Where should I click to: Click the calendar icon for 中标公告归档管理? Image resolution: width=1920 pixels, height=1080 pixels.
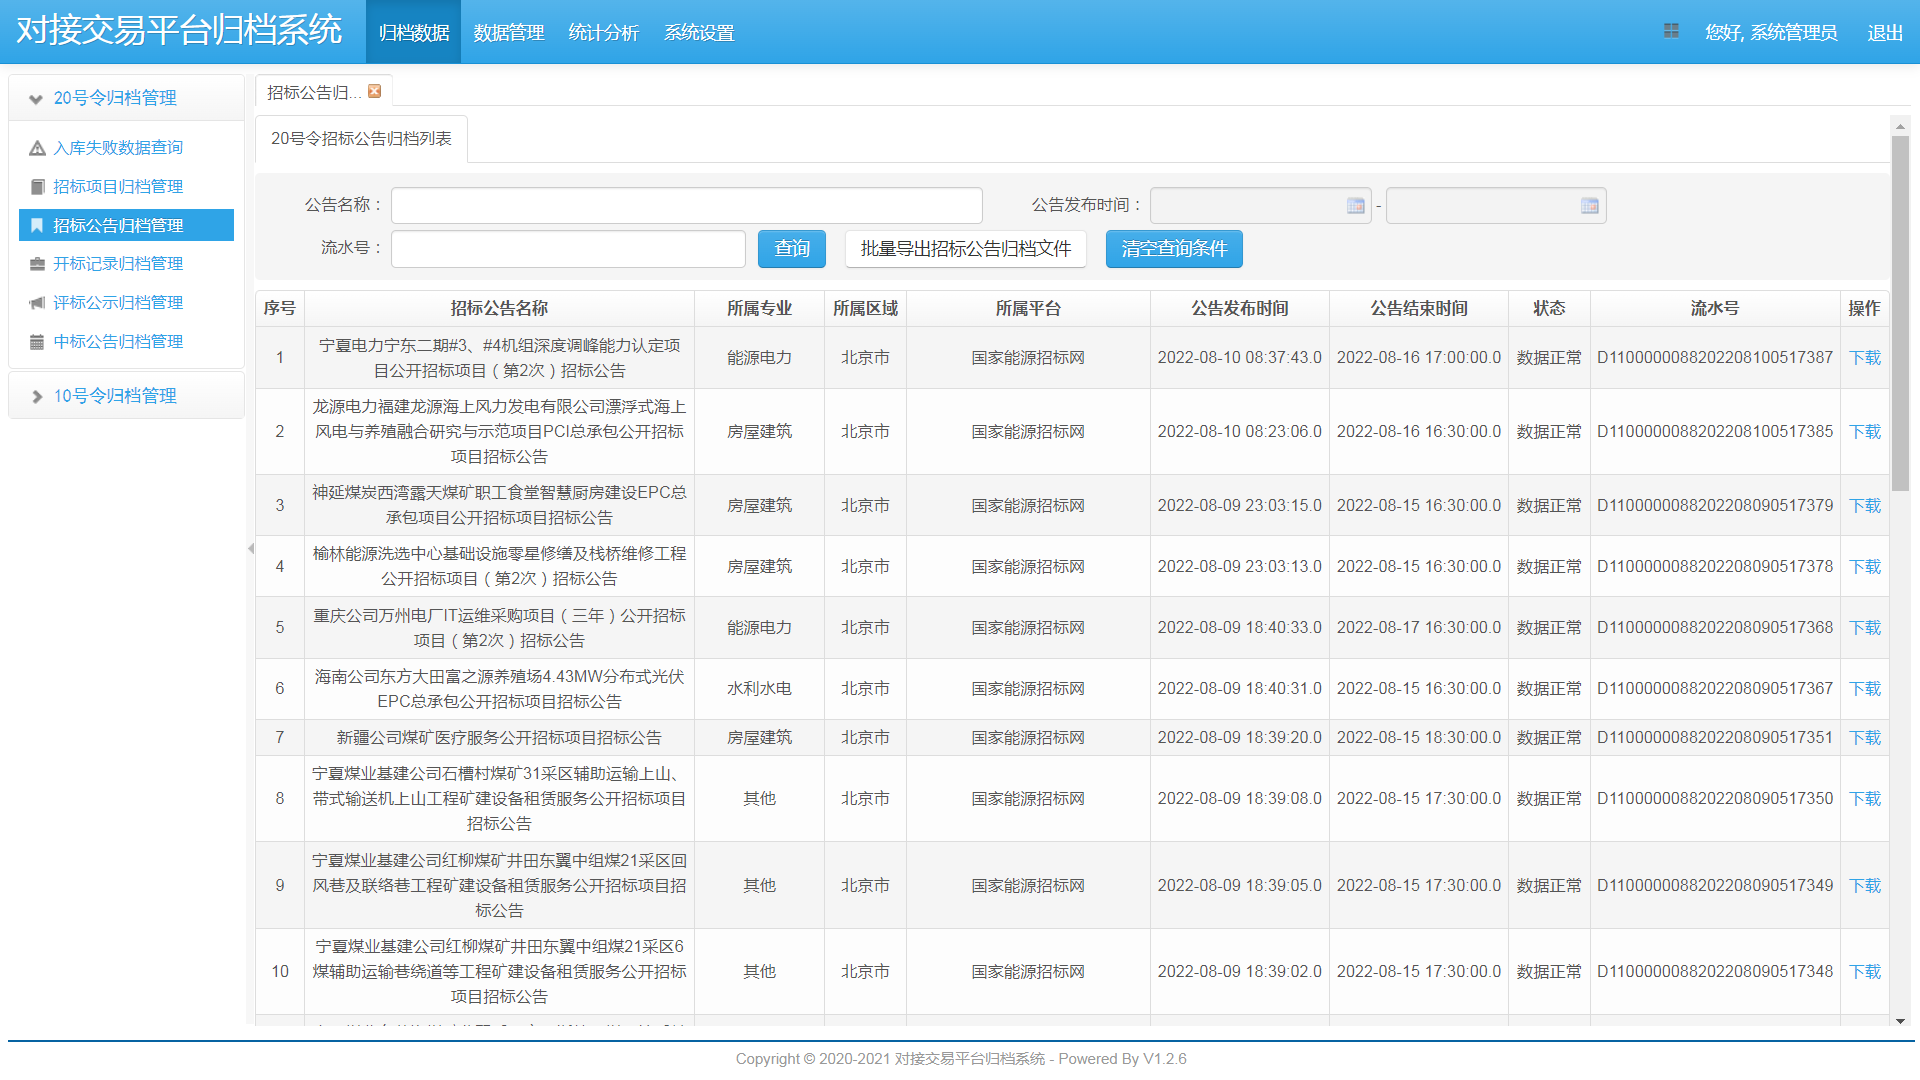click(x=37, y=342)
